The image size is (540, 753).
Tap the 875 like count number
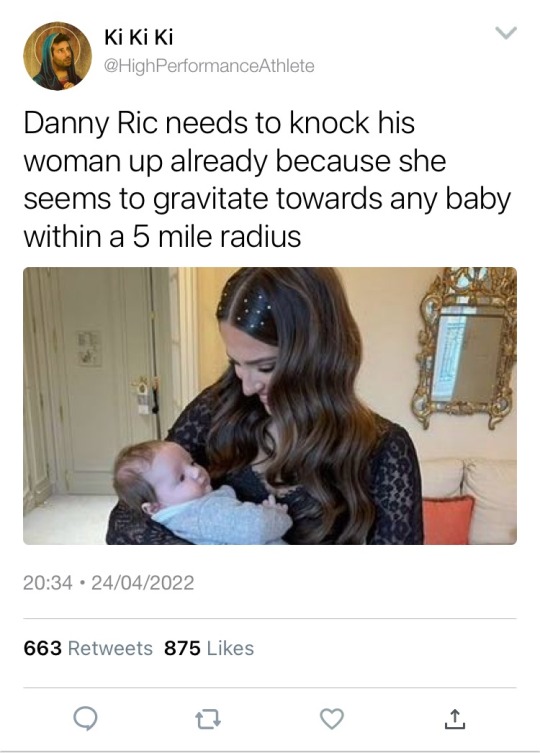coord(182,648)
